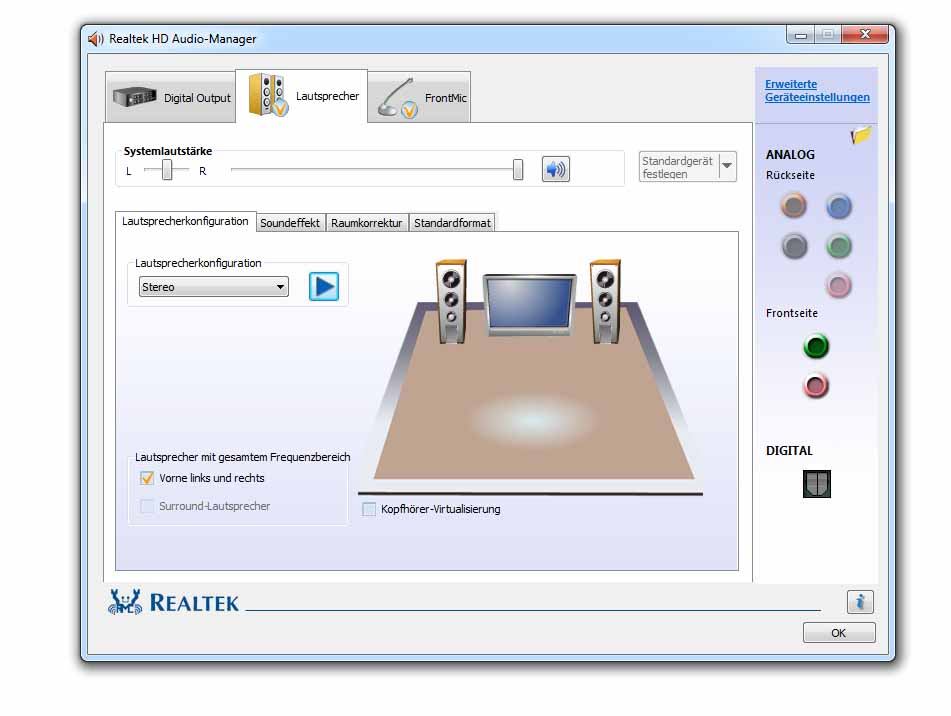
Task: Click the glowing listener spot on floor
Action: (x=532, y=420)
